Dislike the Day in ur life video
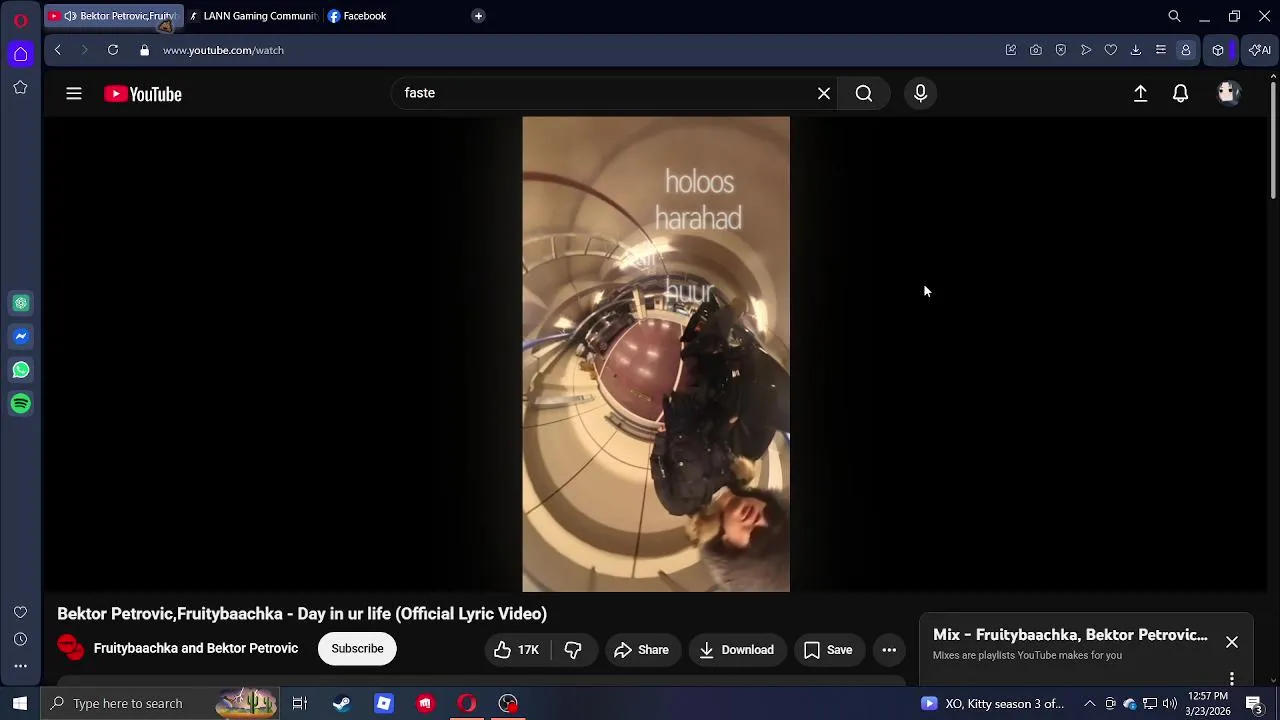 point(573,650)
